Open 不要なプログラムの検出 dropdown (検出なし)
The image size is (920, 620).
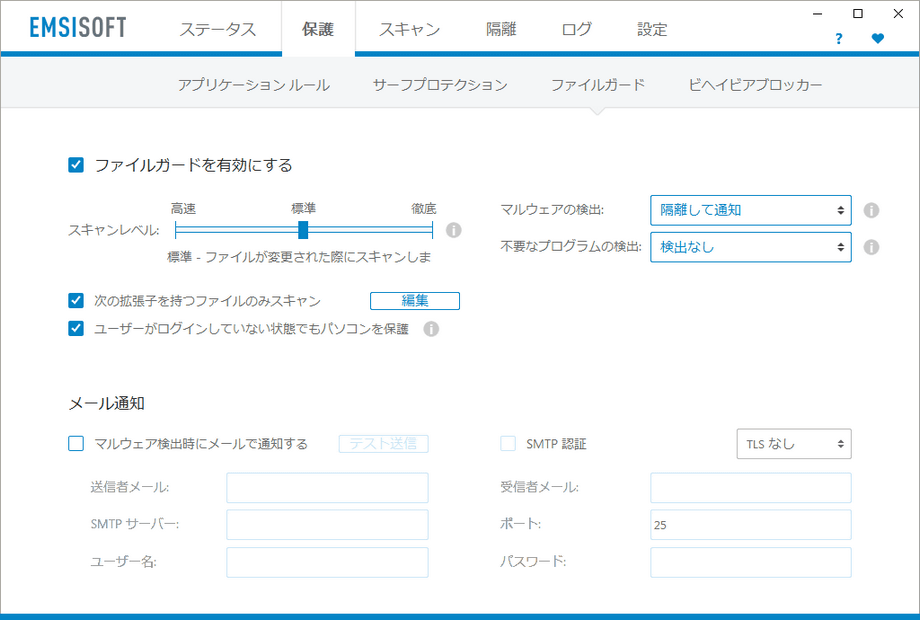[x=750, y=247]
